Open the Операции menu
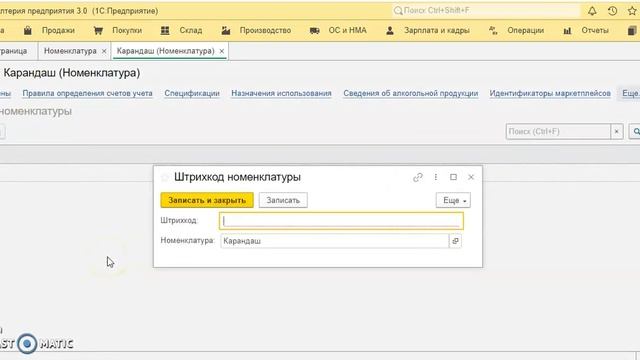 [525, 30]
